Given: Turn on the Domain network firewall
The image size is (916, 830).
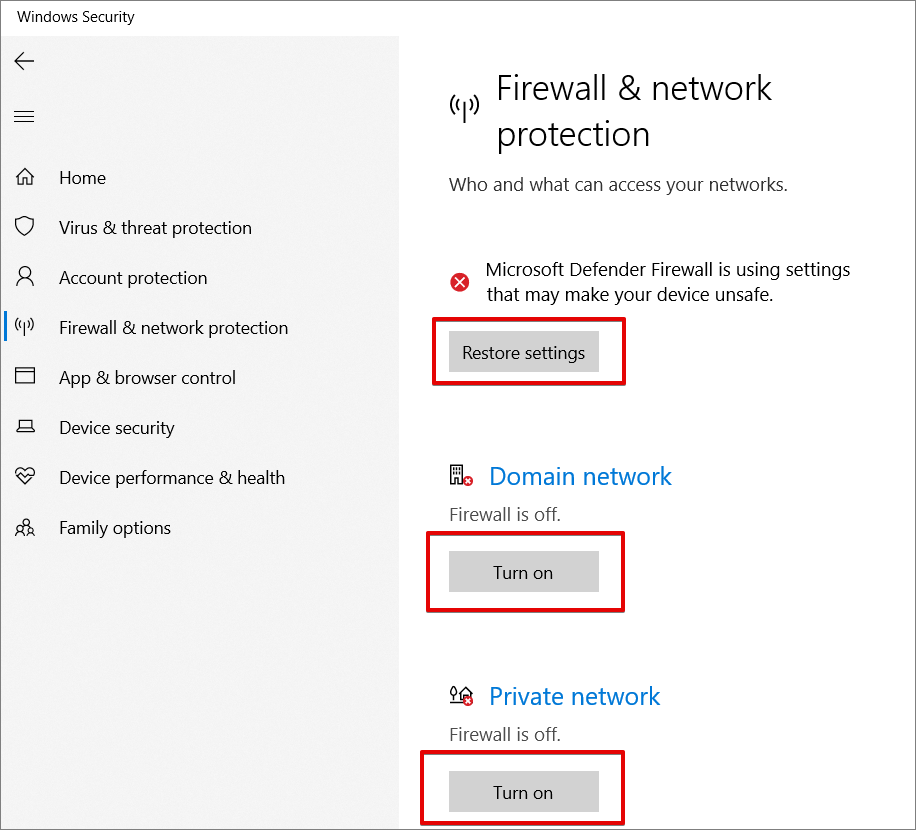Looking at the screenshot, I should [x=523, y=572].
